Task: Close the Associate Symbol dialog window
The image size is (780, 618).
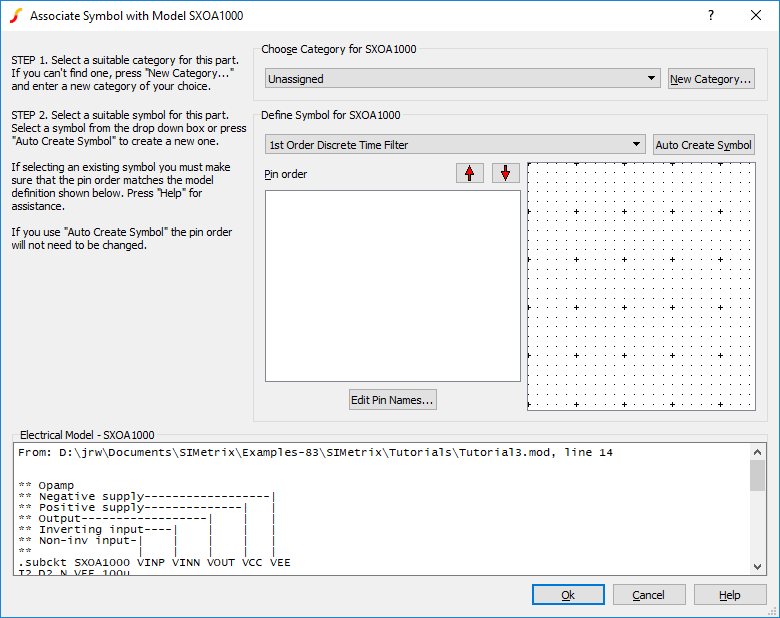Action: (x=756, y=16)
